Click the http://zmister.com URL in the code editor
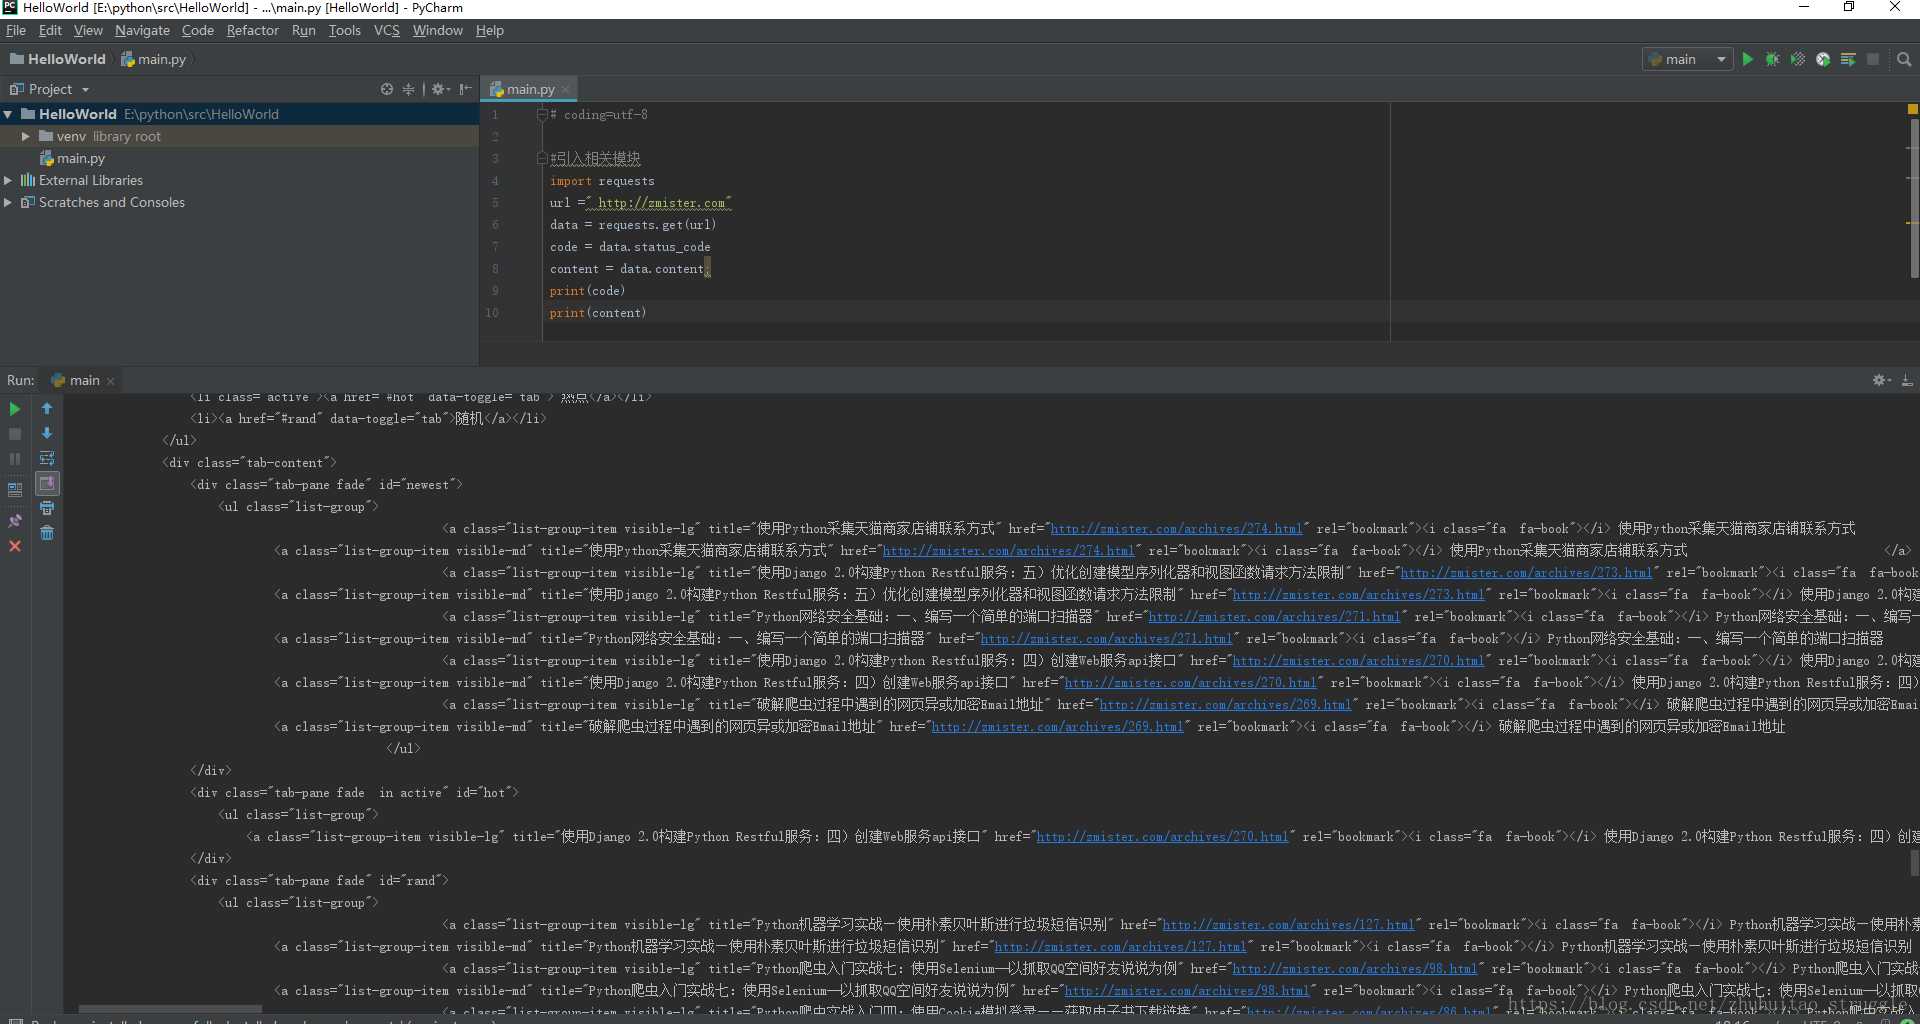The height and width of the screenshot is (1024, 1920). [x=661, y=203]
